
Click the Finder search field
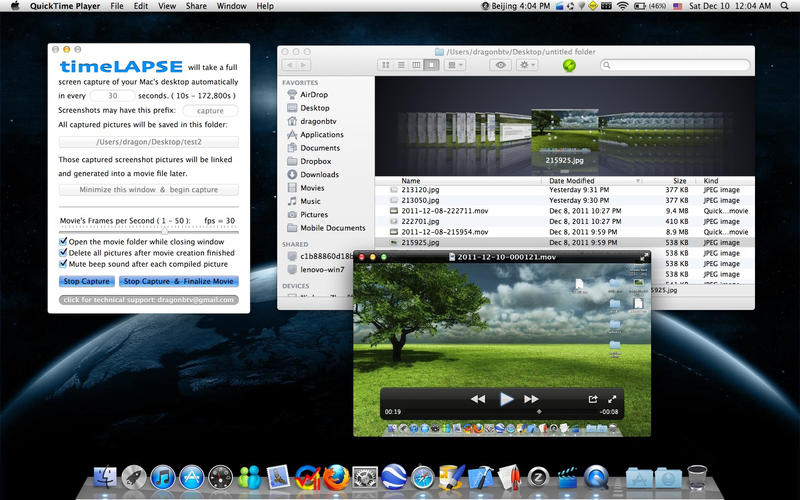pyautogui.click(x=675, y=65)
